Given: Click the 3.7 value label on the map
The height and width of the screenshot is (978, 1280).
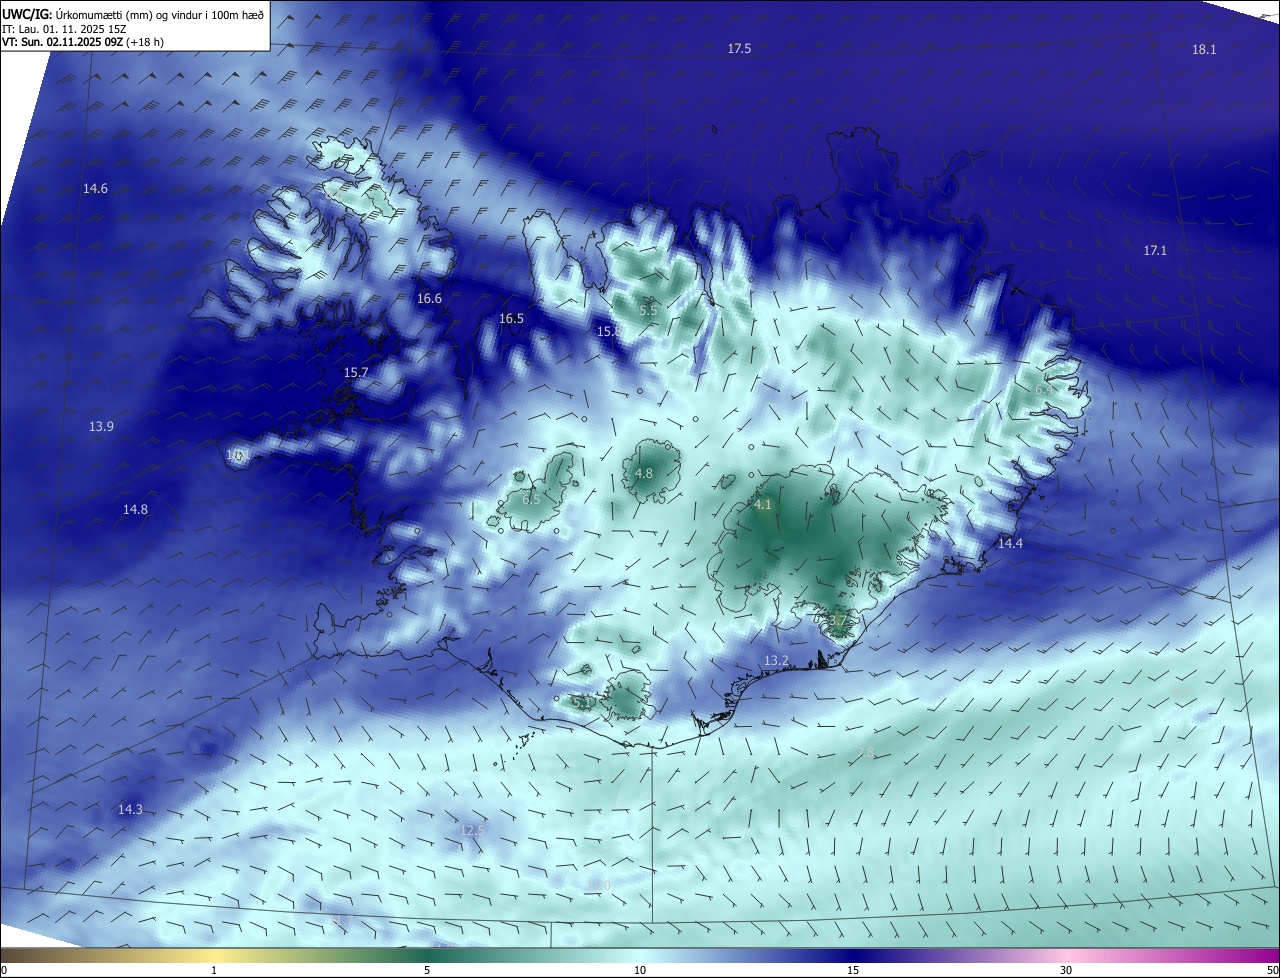Looking at the screenshot, I should pos(838,621).
